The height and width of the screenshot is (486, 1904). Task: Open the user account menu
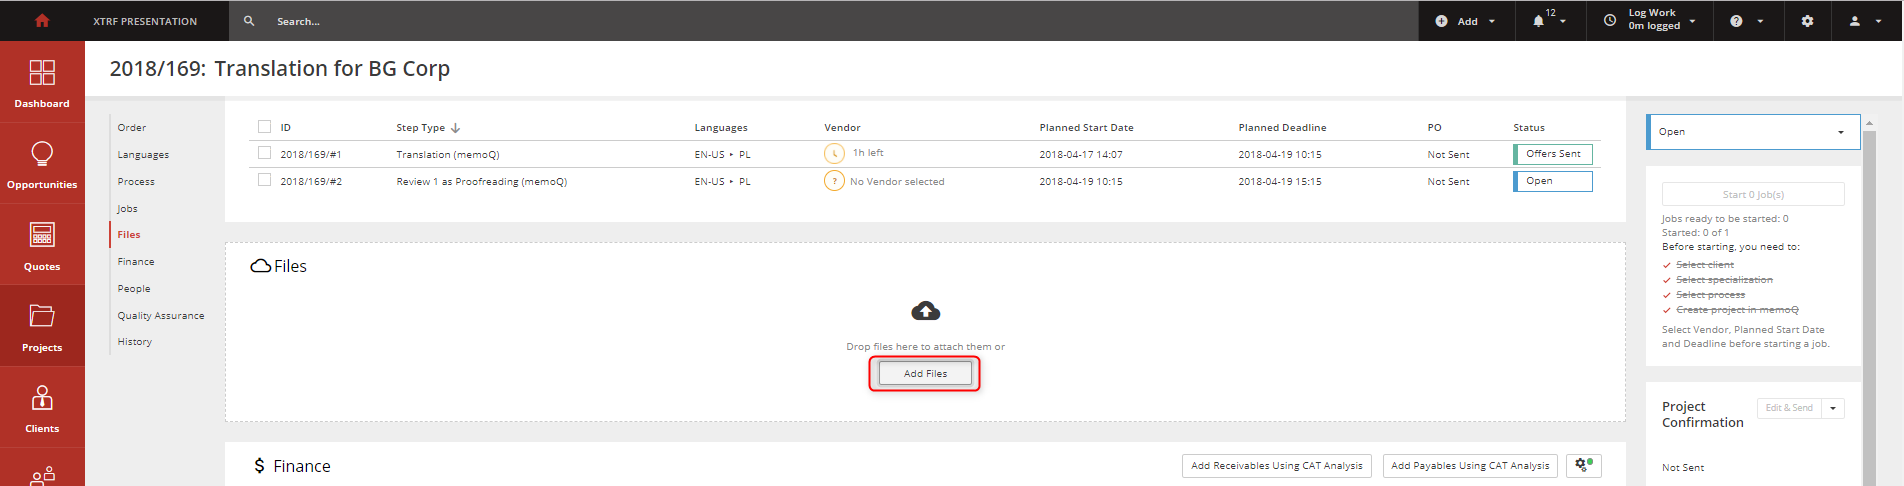click(1855, 21)
